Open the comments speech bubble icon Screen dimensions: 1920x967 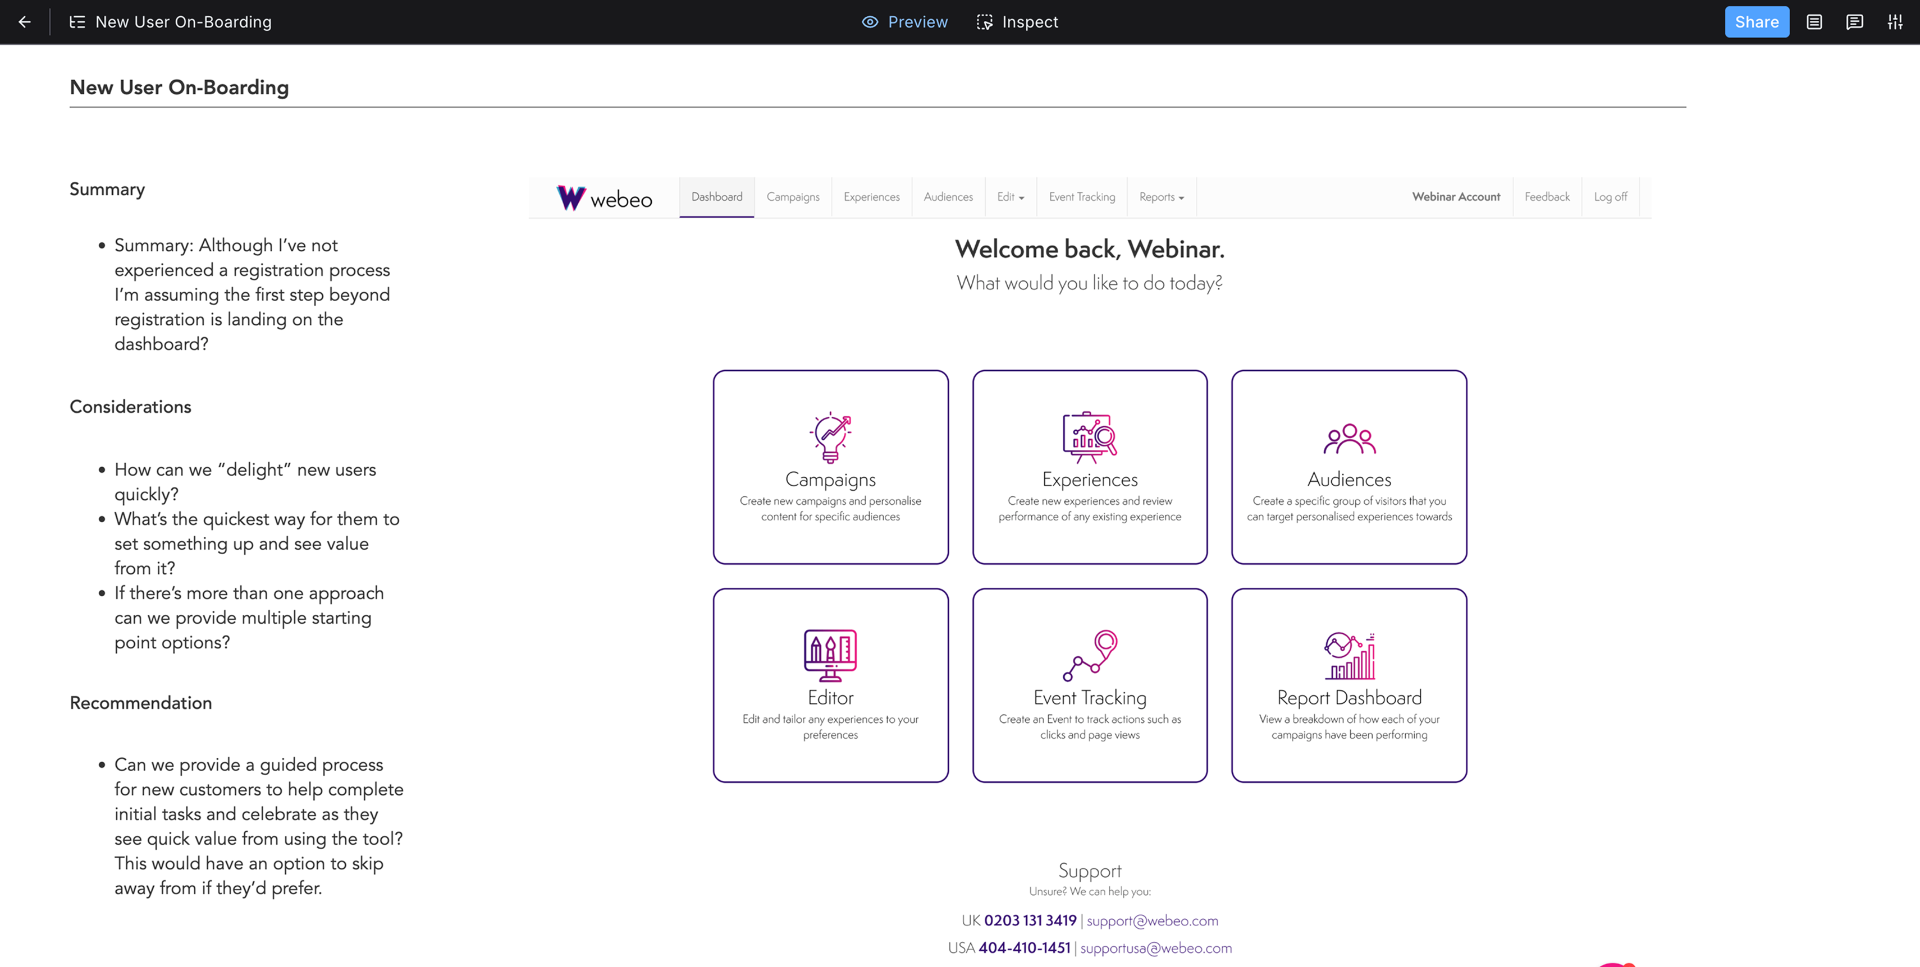pos(1854,22)
